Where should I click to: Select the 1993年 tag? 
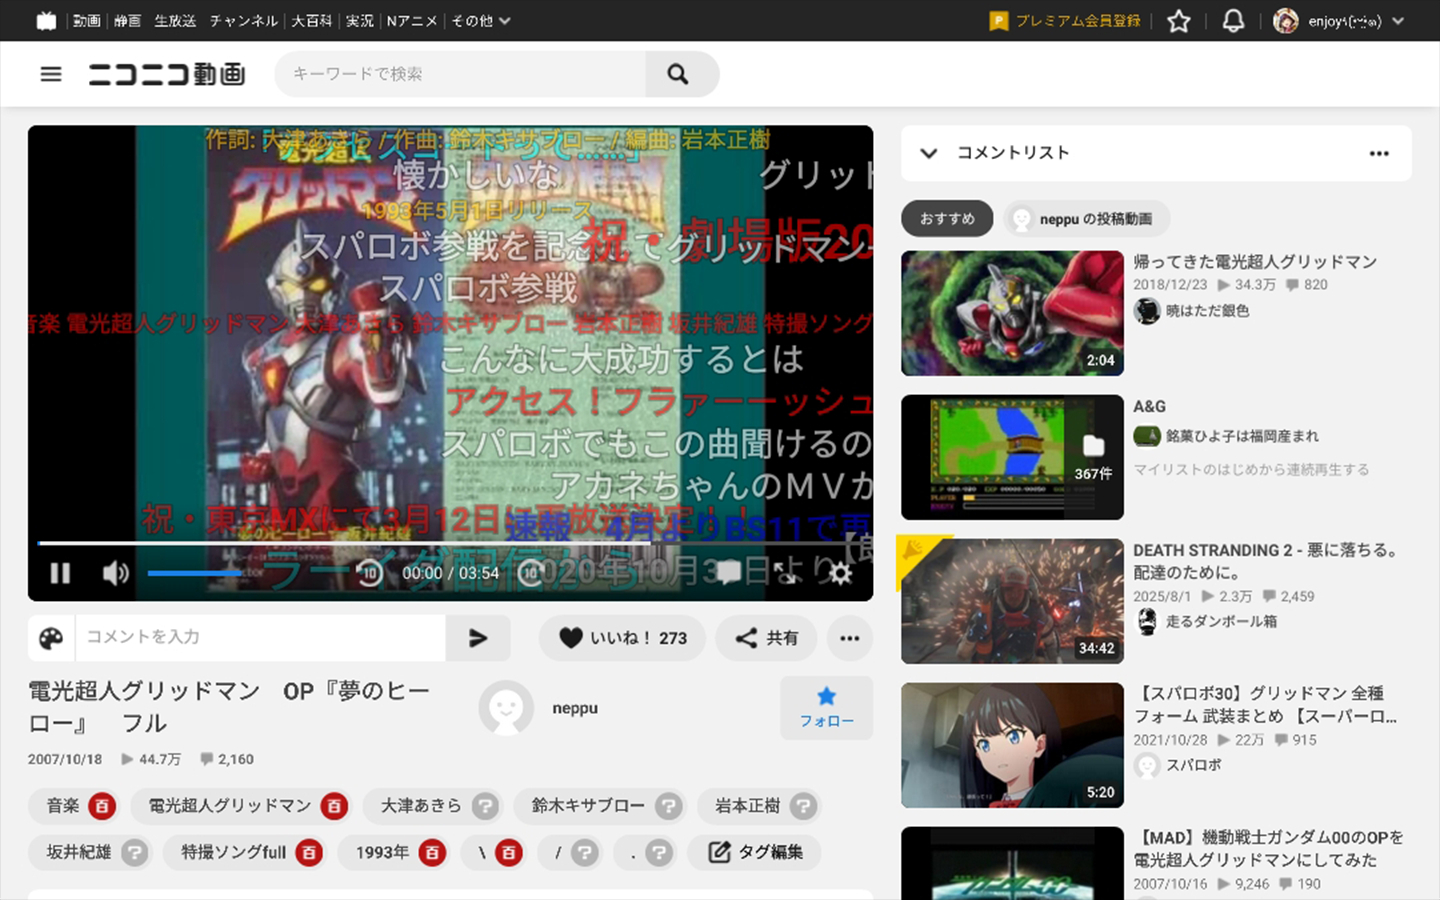click(x=382, y=852)
